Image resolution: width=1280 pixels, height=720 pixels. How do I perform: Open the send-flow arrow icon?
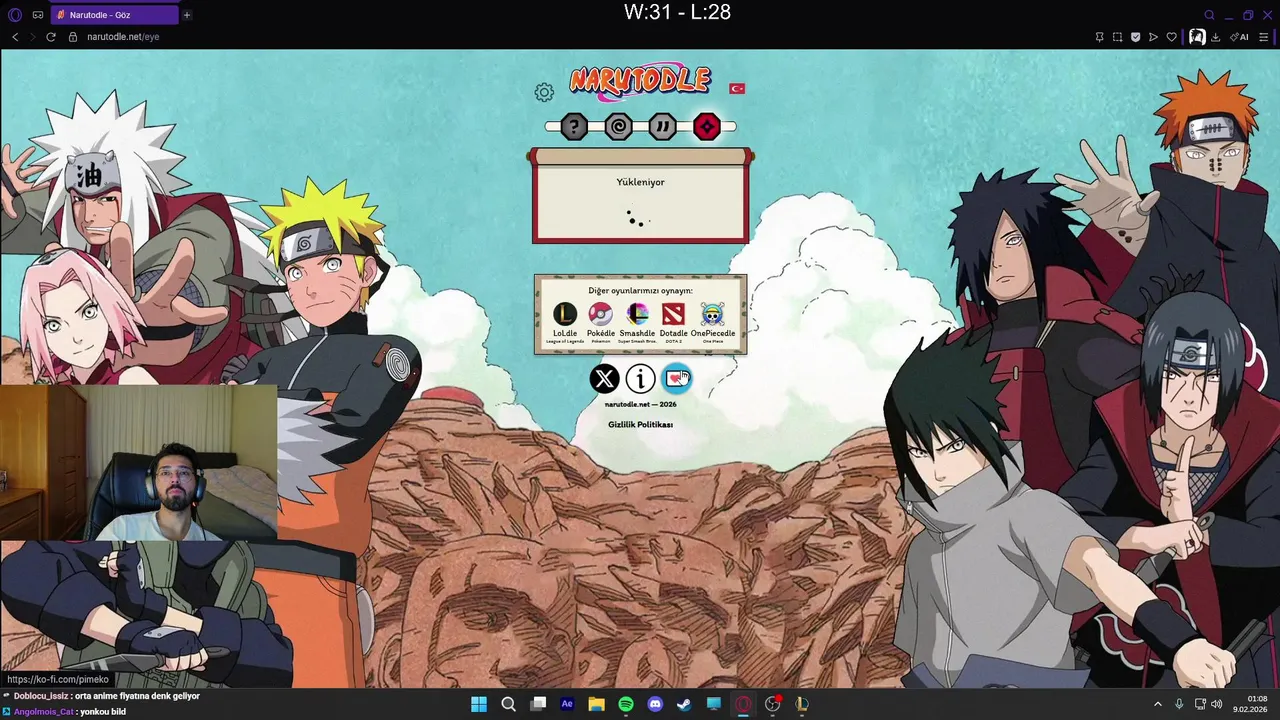pyautogui.click(x=1153, y=37)
